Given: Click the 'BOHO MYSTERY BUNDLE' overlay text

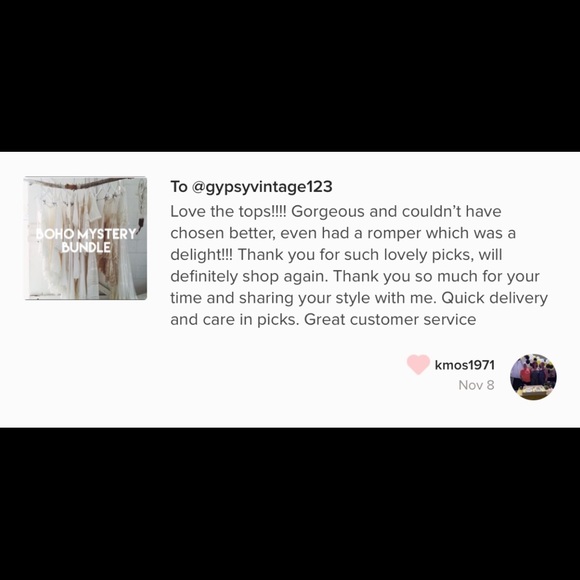Looking at the screenshot, I should pyautogui.click(x=86, y=240).
